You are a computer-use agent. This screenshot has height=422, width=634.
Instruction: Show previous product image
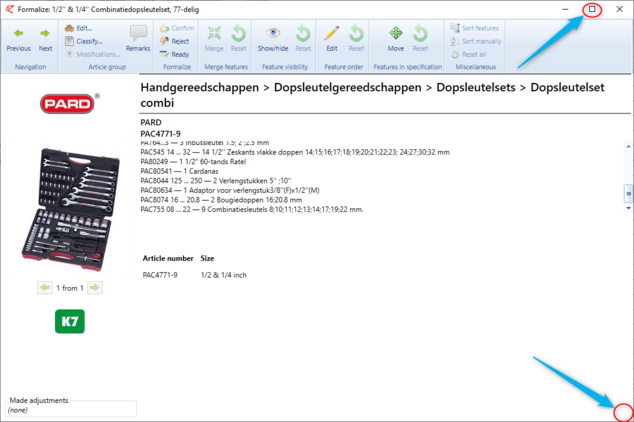click(44, 288)
